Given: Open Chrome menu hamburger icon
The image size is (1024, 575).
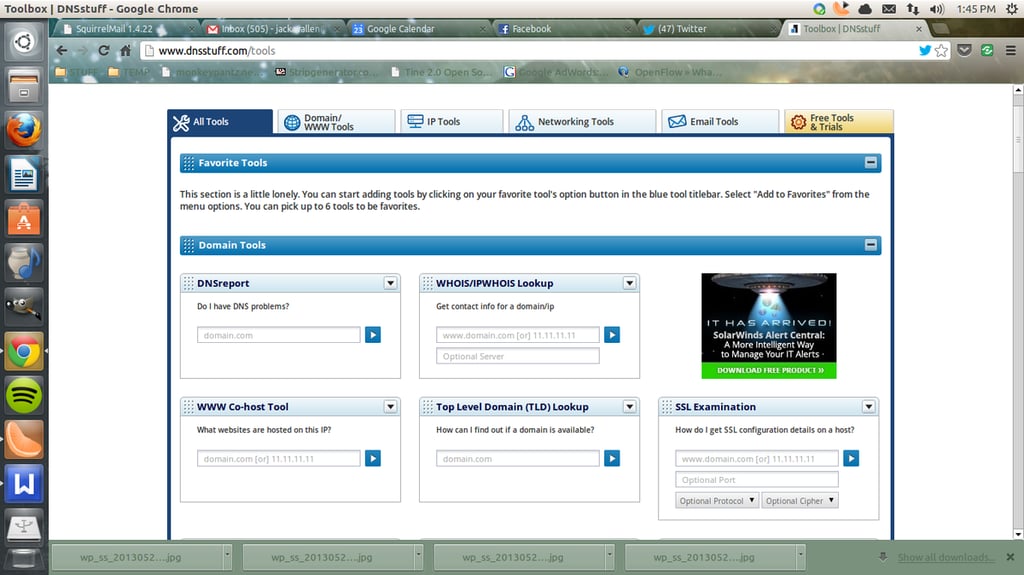Looking at the screenshot, I should pos(1010,50).
